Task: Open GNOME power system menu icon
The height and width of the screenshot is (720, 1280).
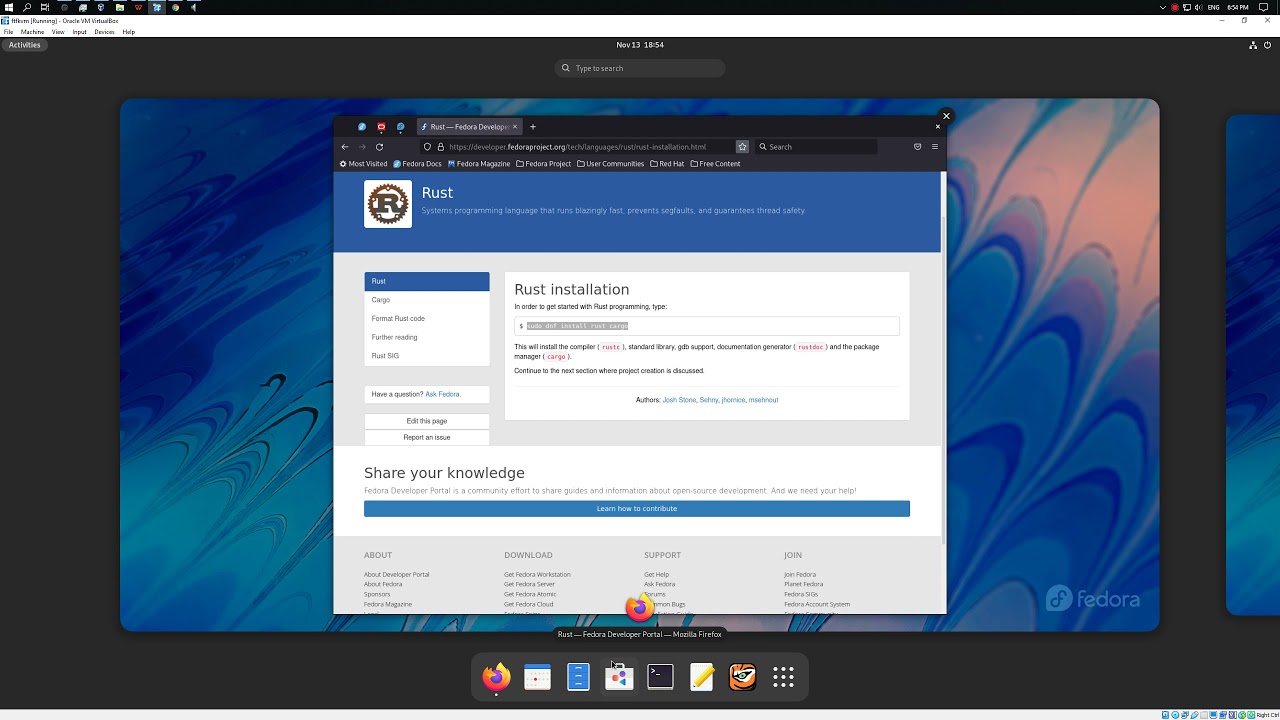Action: tap(1267, 45)
